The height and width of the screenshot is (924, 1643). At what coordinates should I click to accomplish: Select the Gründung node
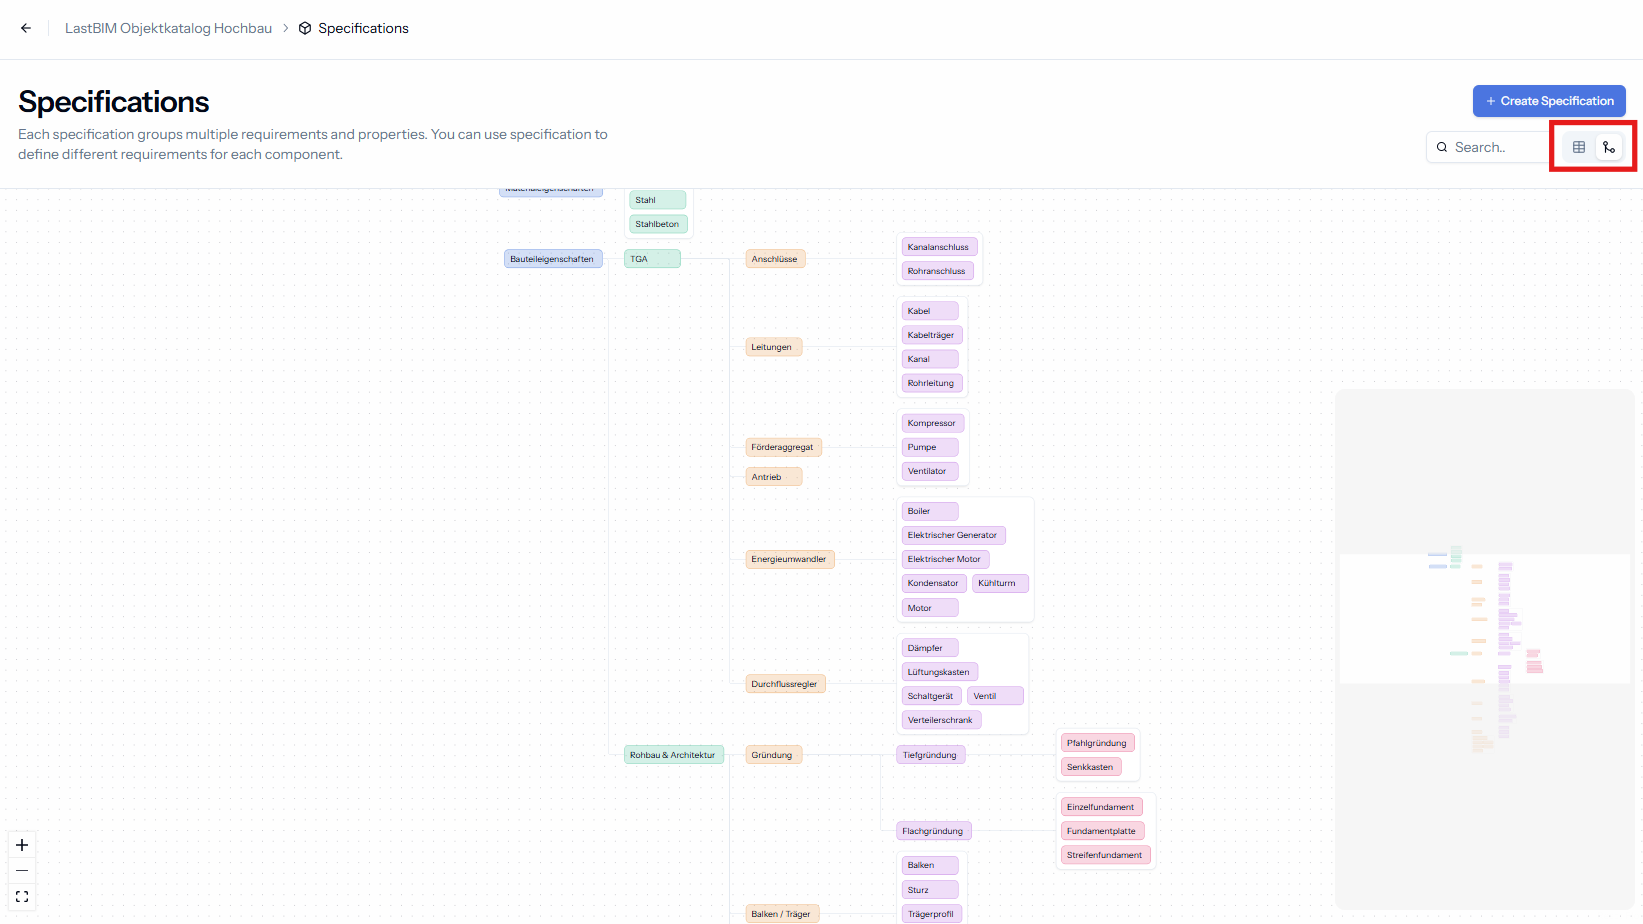tap(774, 755)
